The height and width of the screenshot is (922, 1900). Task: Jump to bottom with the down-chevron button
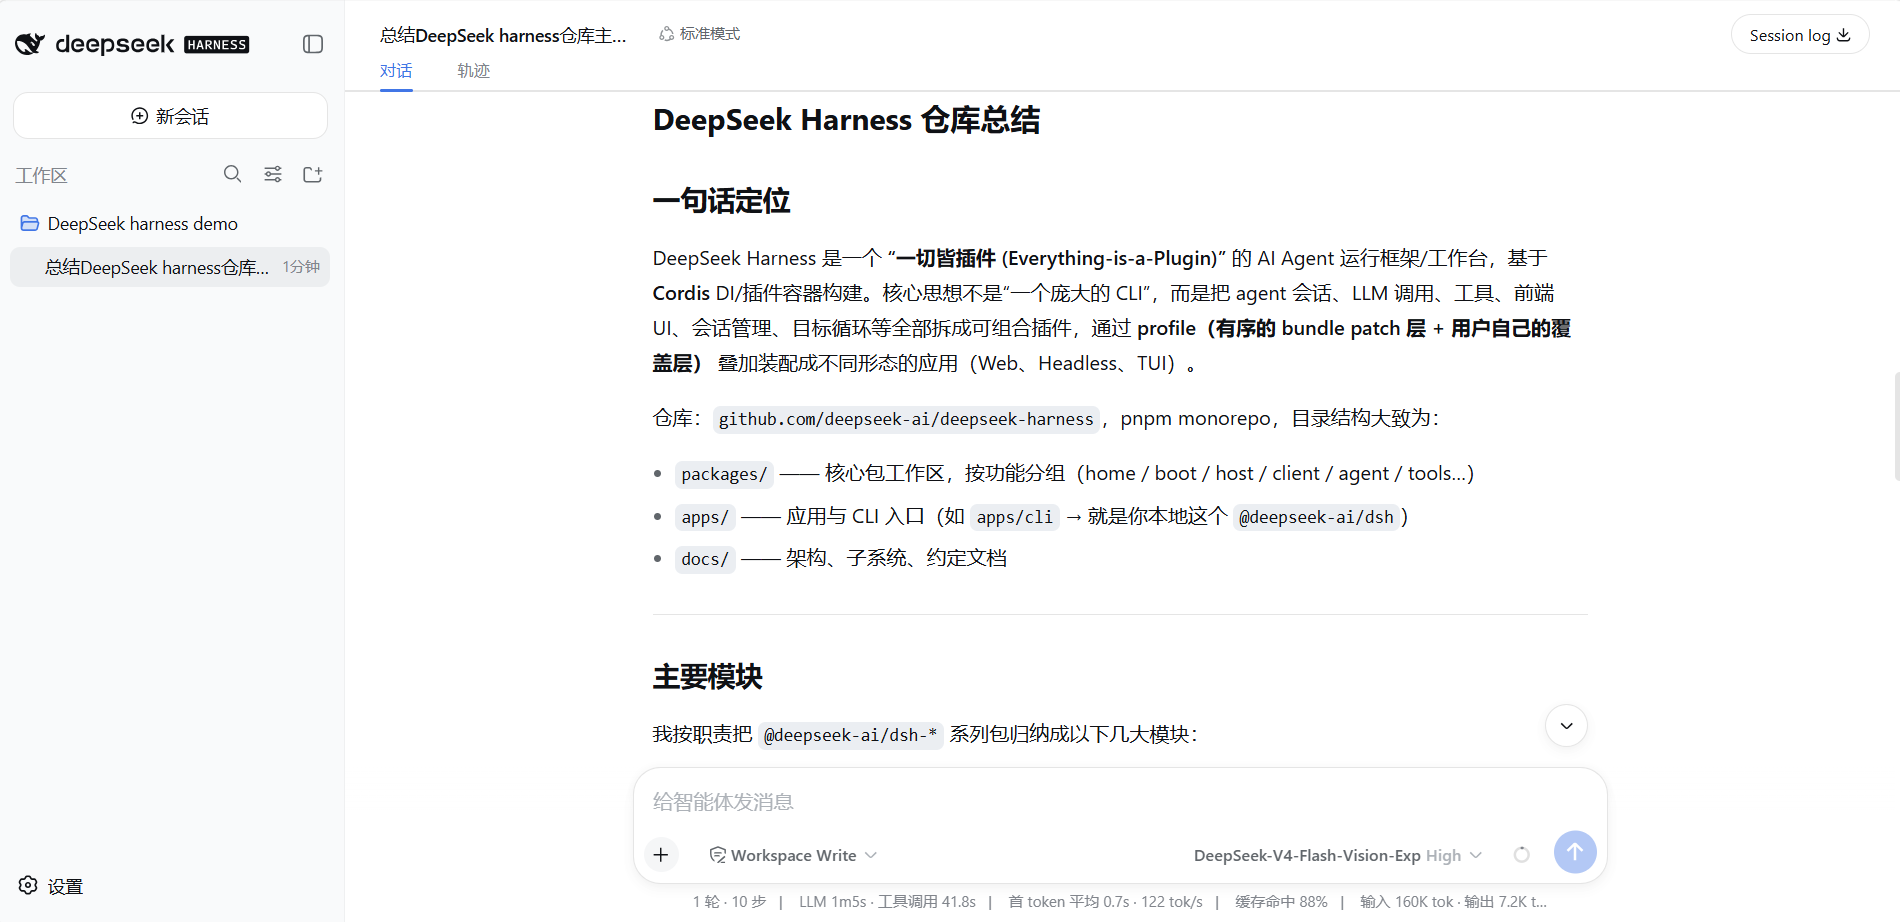(1566, 726)
